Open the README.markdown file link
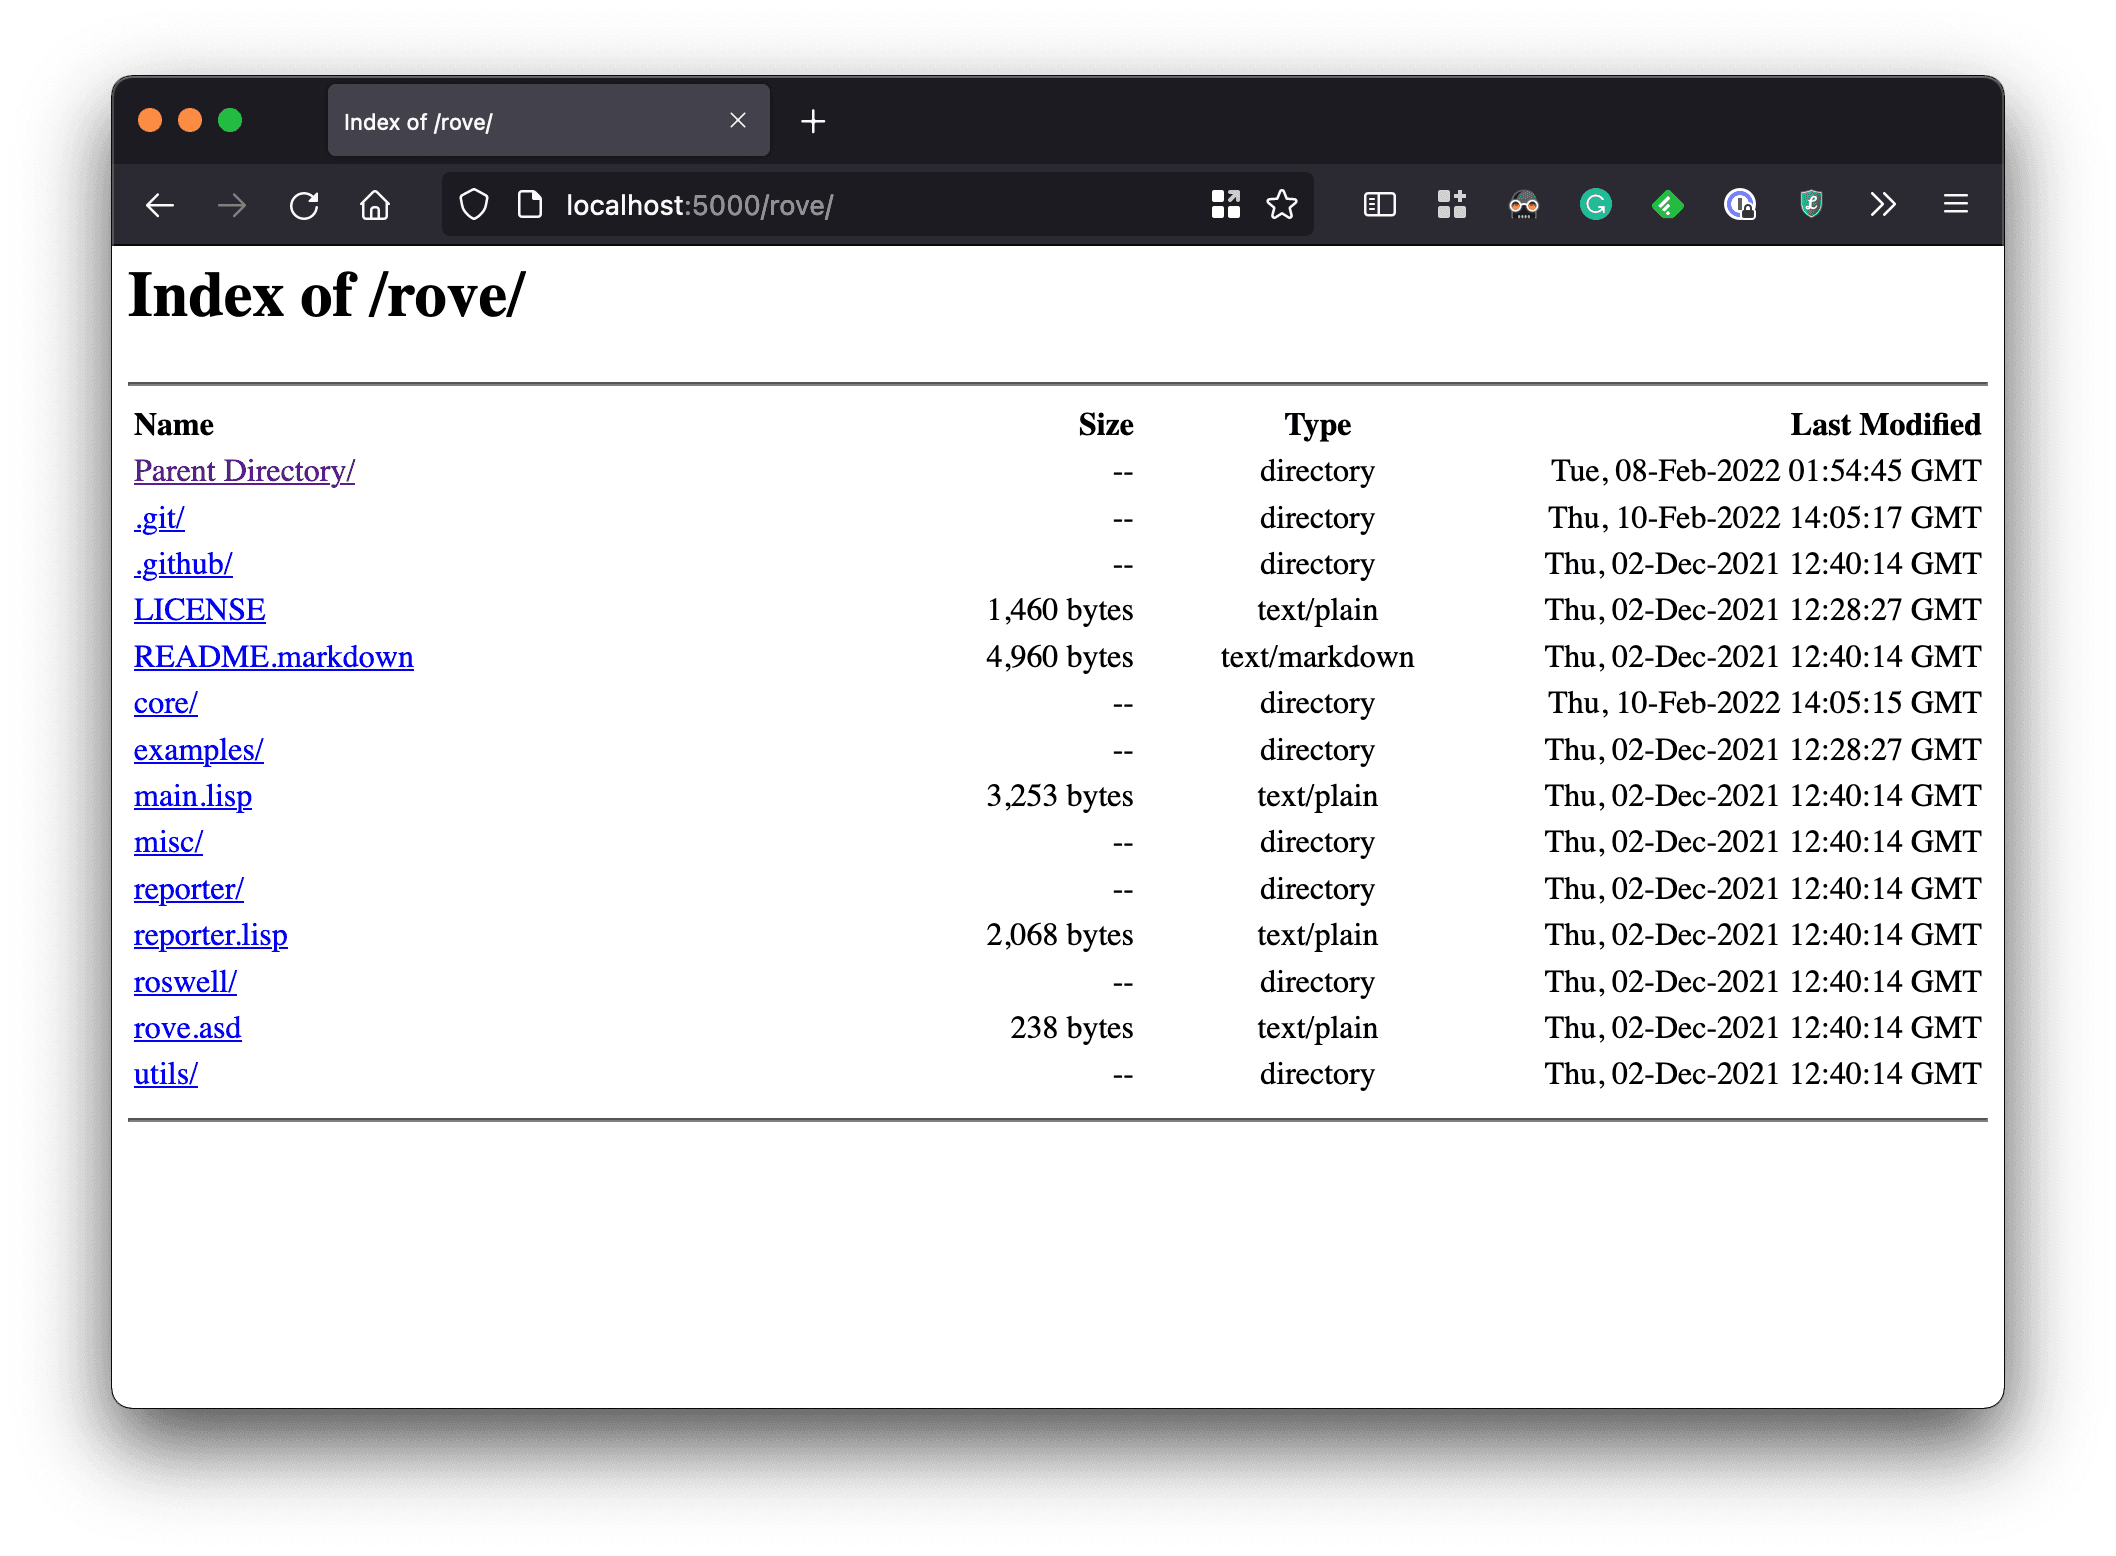 point(273,657)
